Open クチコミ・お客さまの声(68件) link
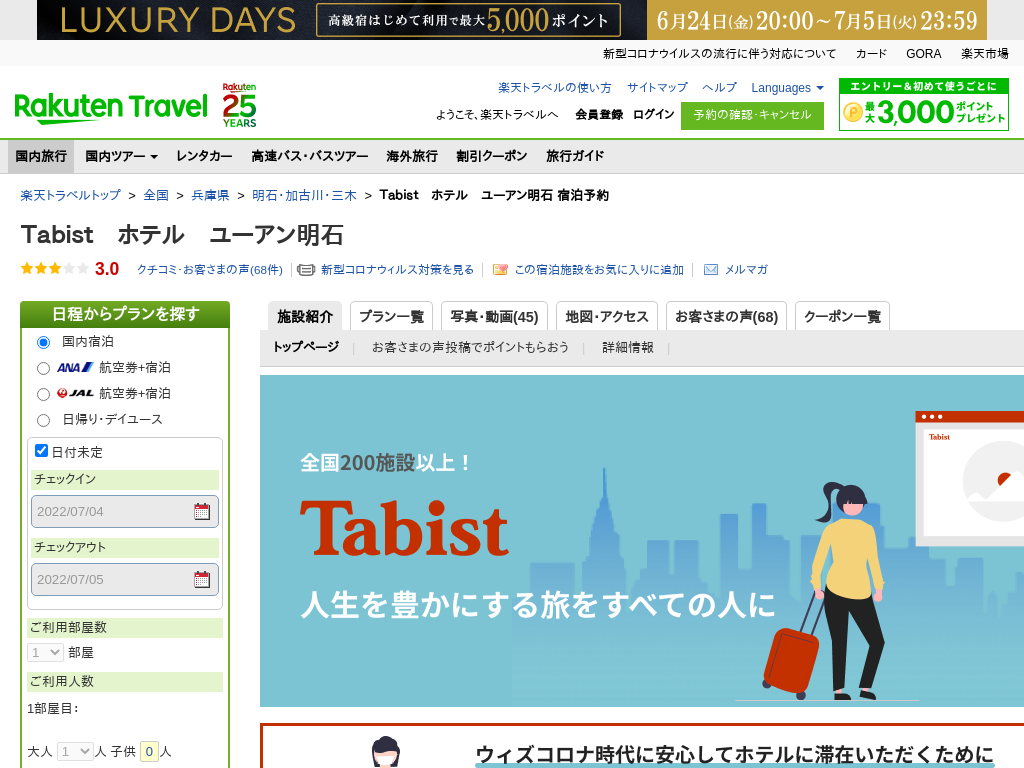1024x768 pixels. 210,270
